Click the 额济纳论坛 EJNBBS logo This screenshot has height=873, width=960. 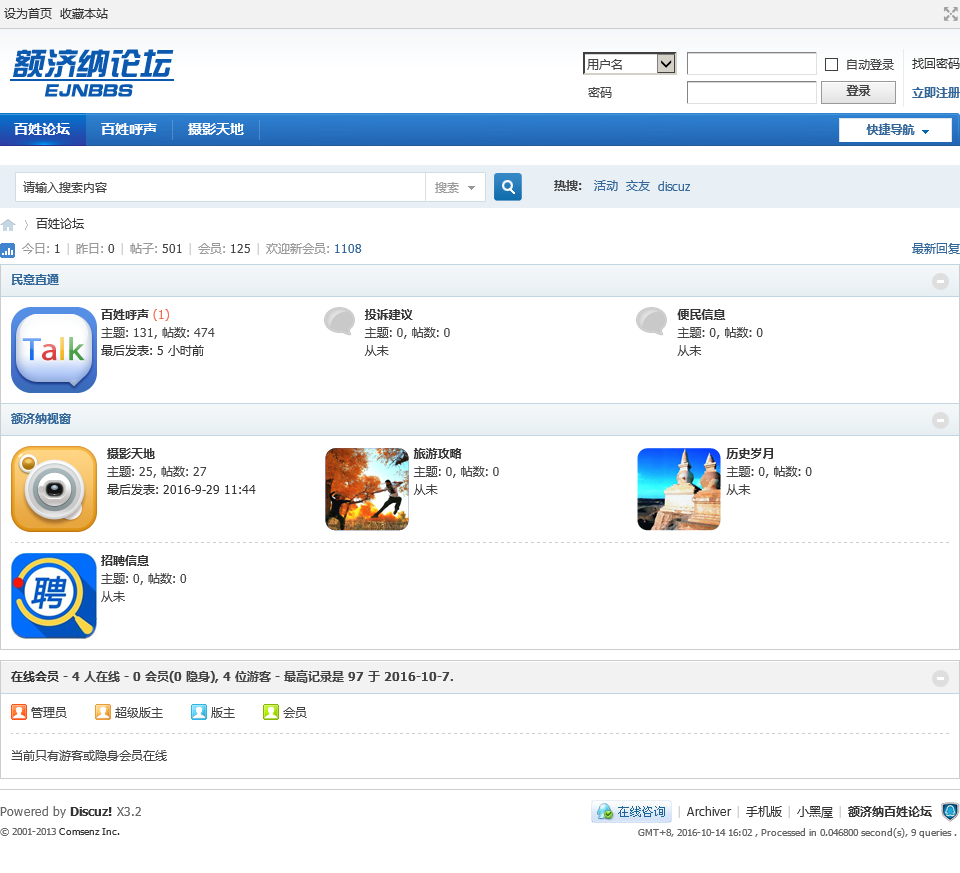tap(92, 73)
